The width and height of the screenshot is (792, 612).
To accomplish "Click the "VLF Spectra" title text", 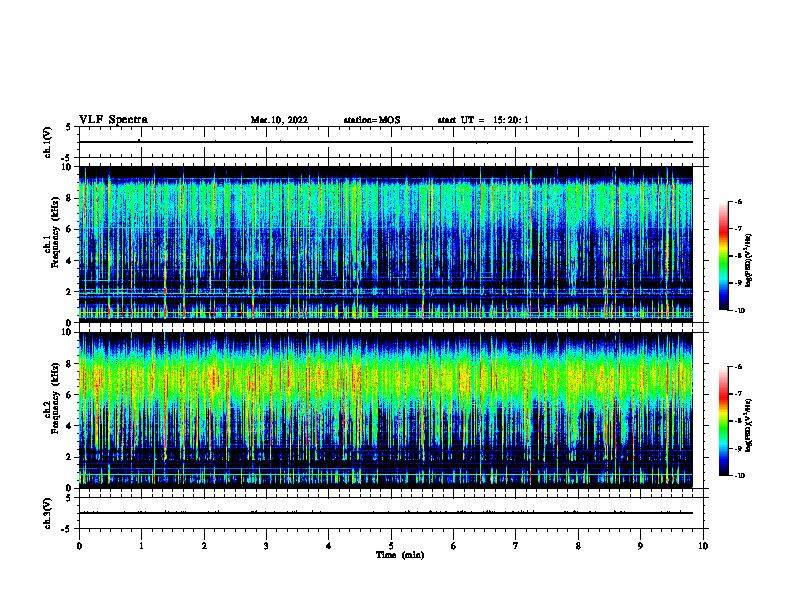I will (113, 120).
